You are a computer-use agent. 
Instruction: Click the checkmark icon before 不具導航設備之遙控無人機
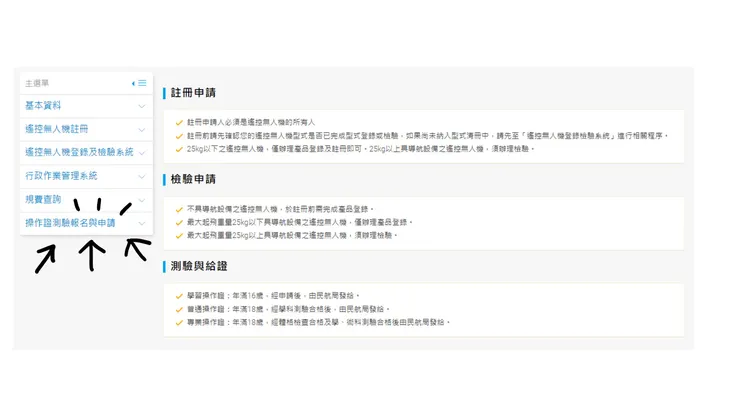[179, 209]
